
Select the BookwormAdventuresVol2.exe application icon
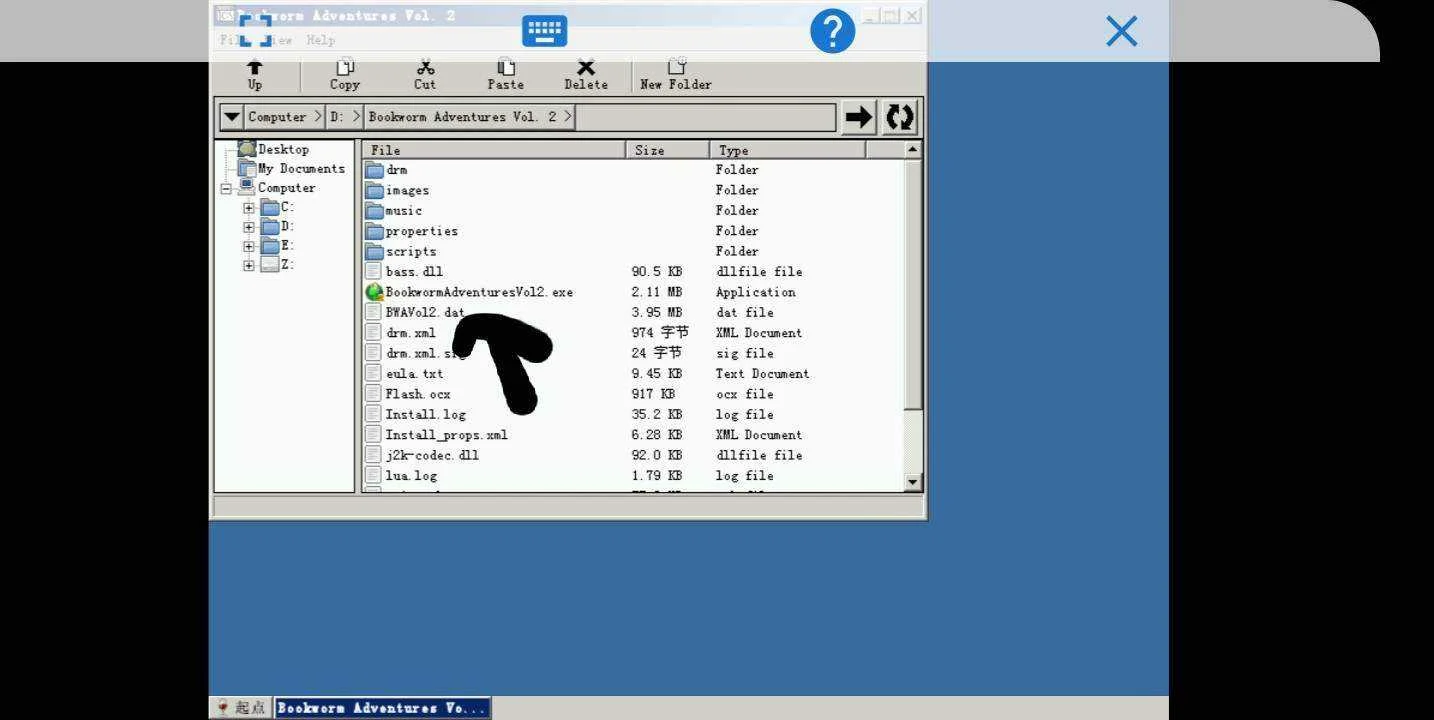click(x=375, y=292)
